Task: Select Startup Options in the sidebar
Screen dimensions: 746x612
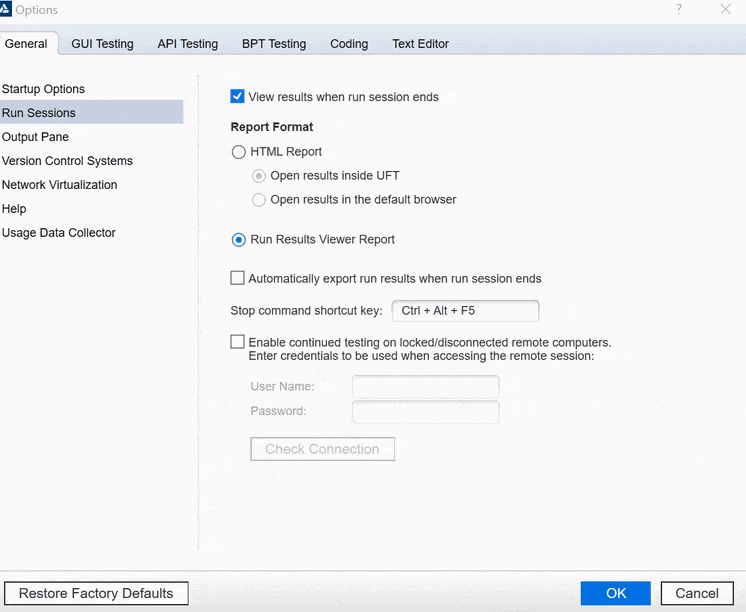Action: coord(44,89)
